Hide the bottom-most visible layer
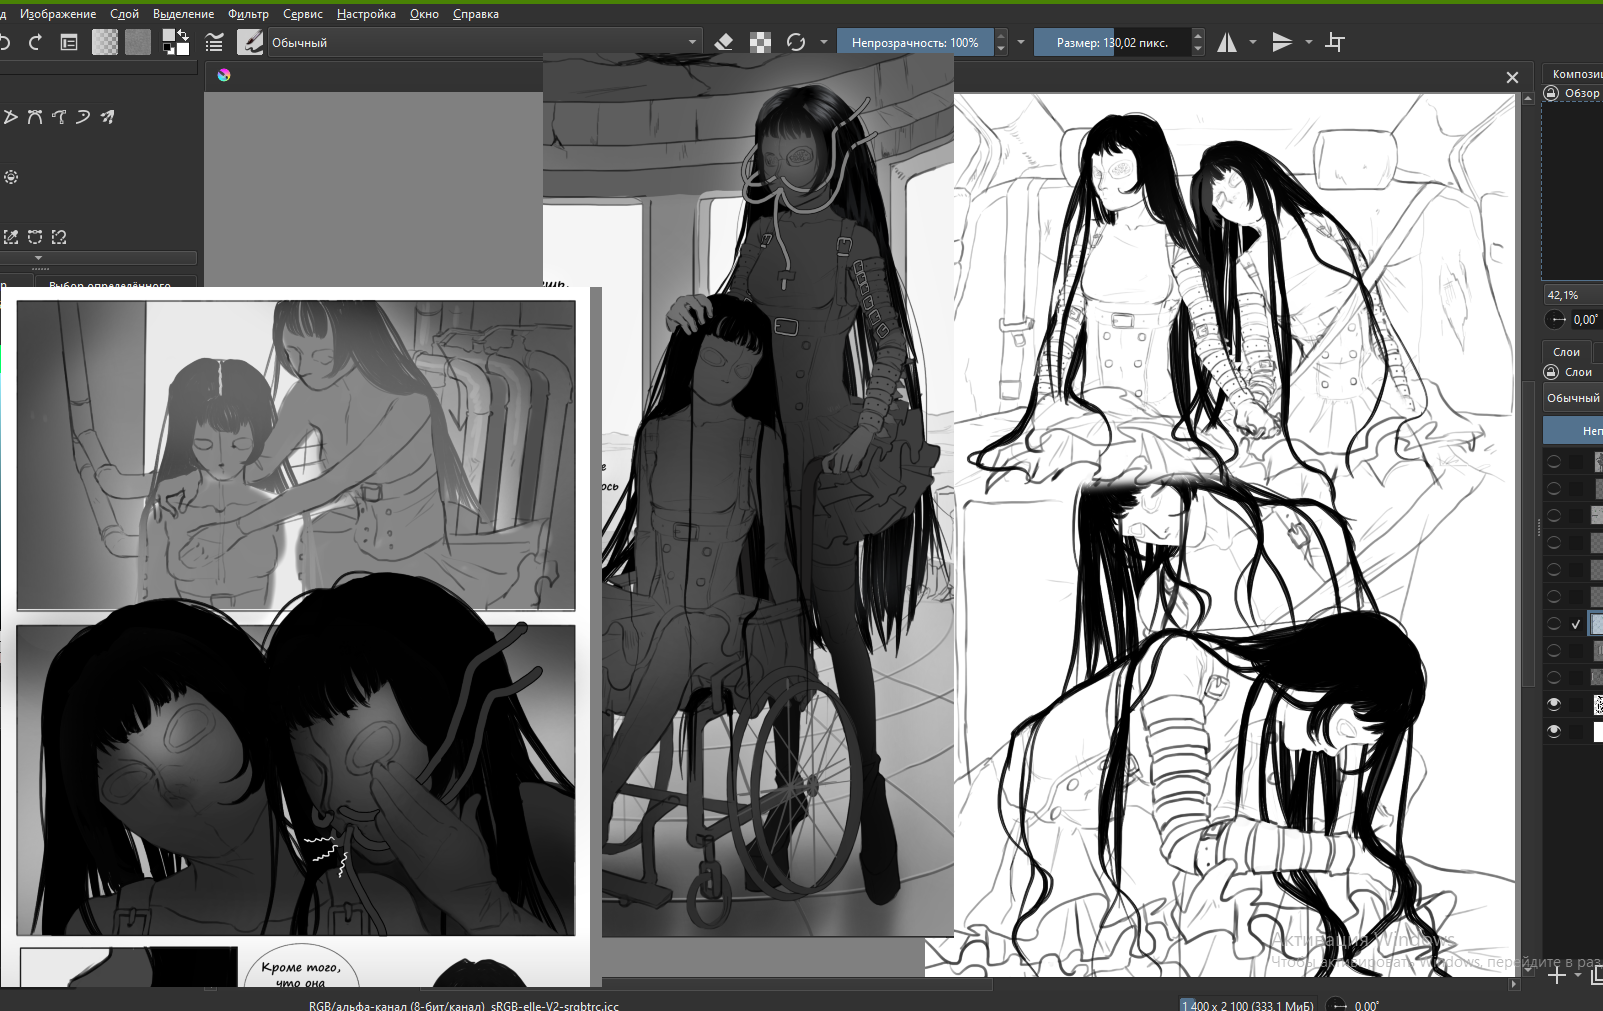The height and width of the screenshot is (1011, 1603). point(1554,731)
